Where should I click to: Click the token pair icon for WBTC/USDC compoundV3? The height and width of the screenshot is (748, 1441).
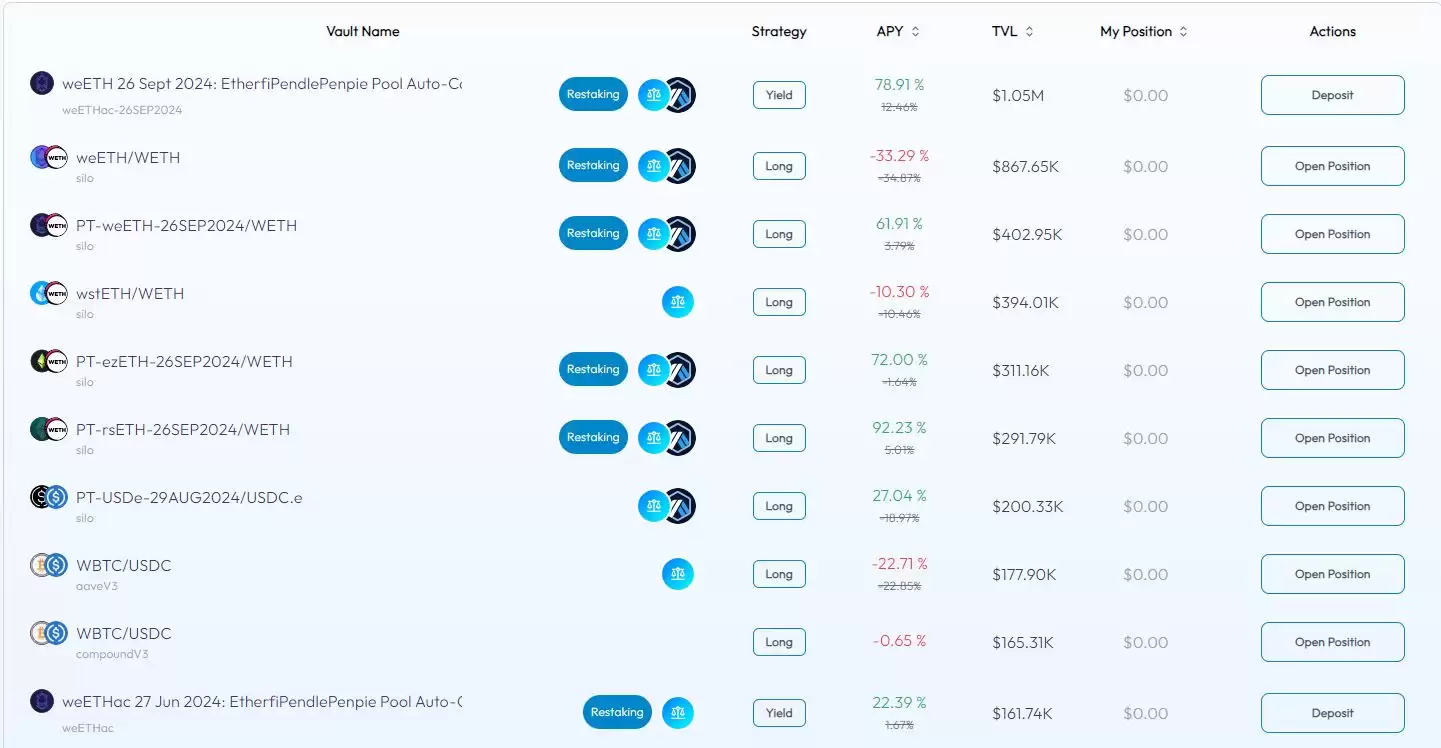tap(48, 633)
